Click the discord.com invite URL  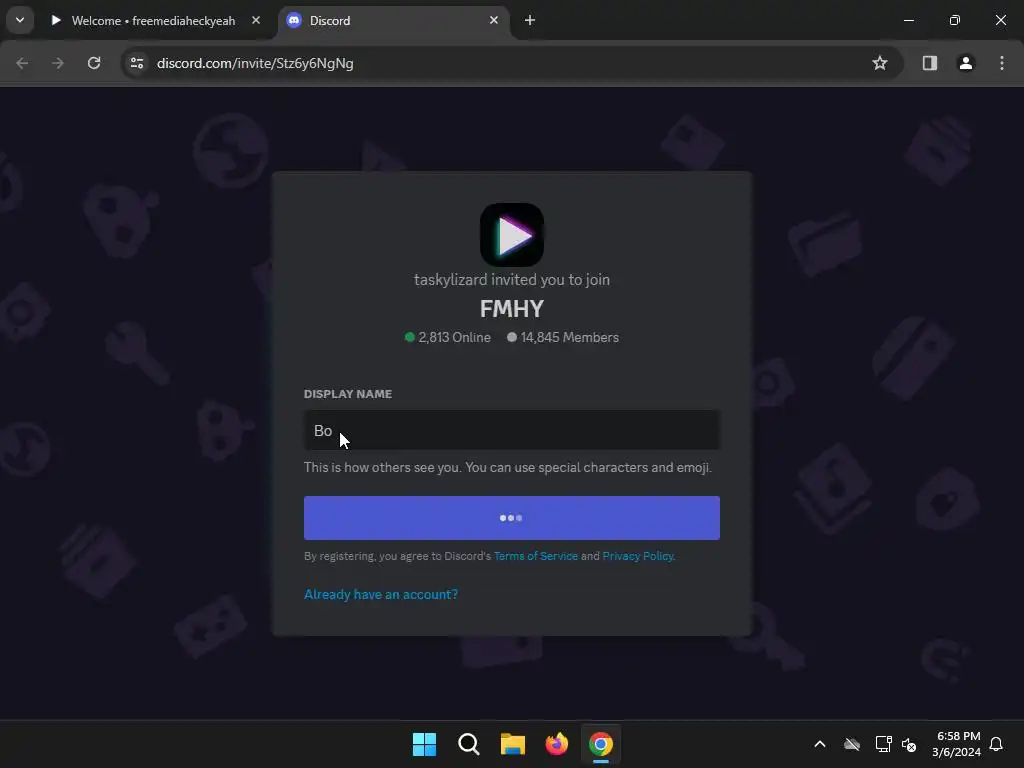255,63
